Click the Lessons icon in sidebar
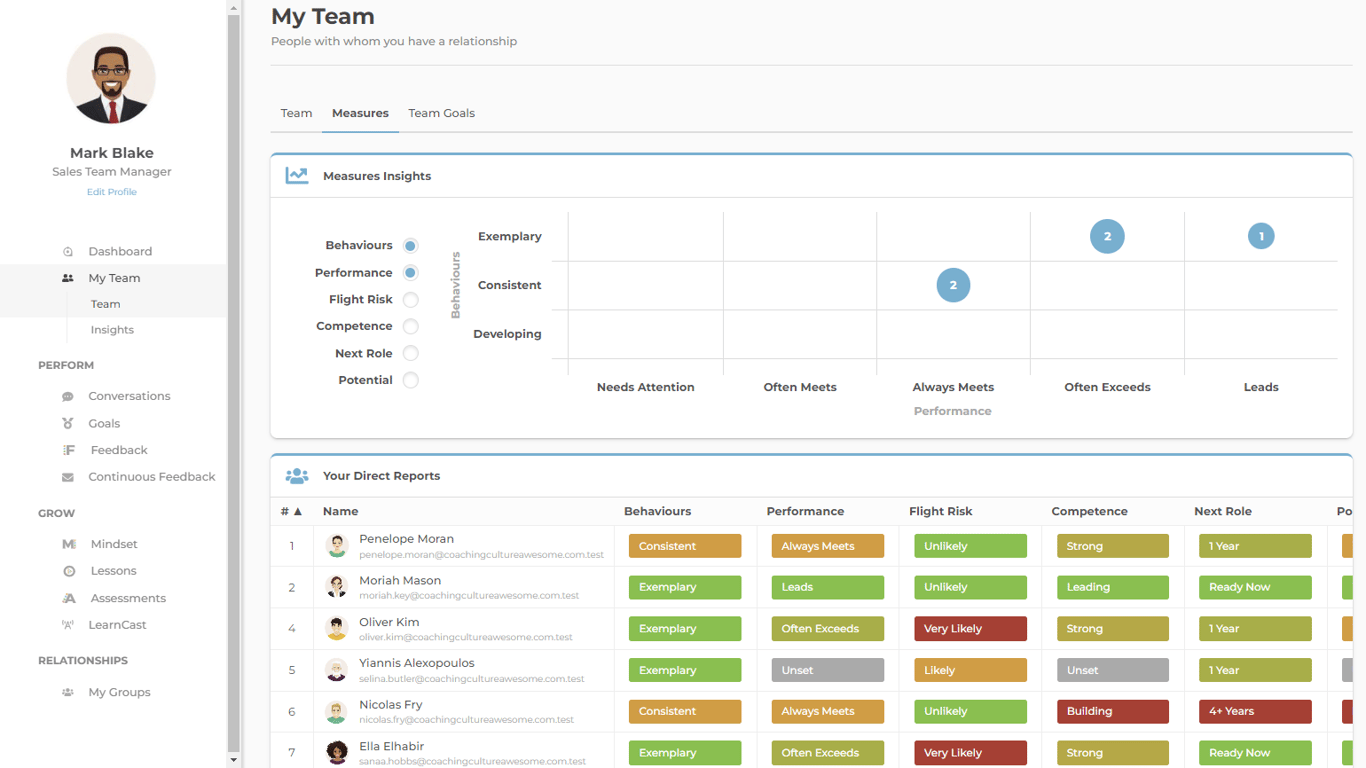This screenshot has width=1366, height=768. point(69,571)
